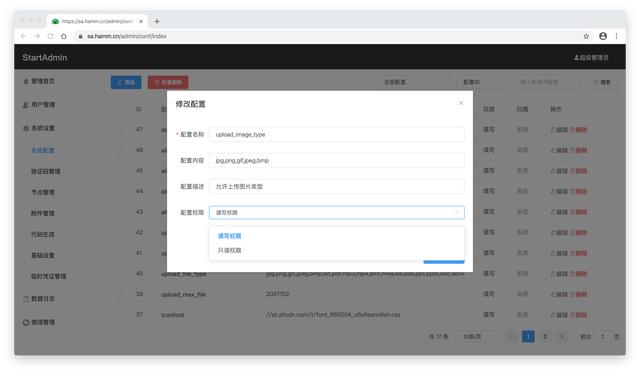Click the browser home icon
Viewport: 640px width, 373px height.
(64, 36)
